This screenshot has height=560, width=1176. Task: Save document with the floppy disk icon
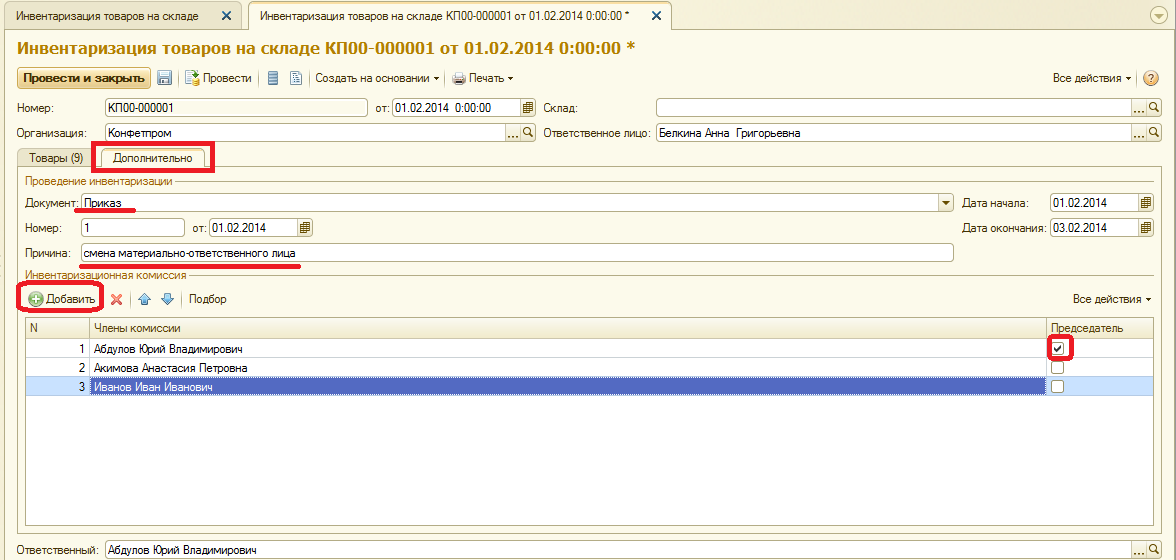[x=164, y=78]
